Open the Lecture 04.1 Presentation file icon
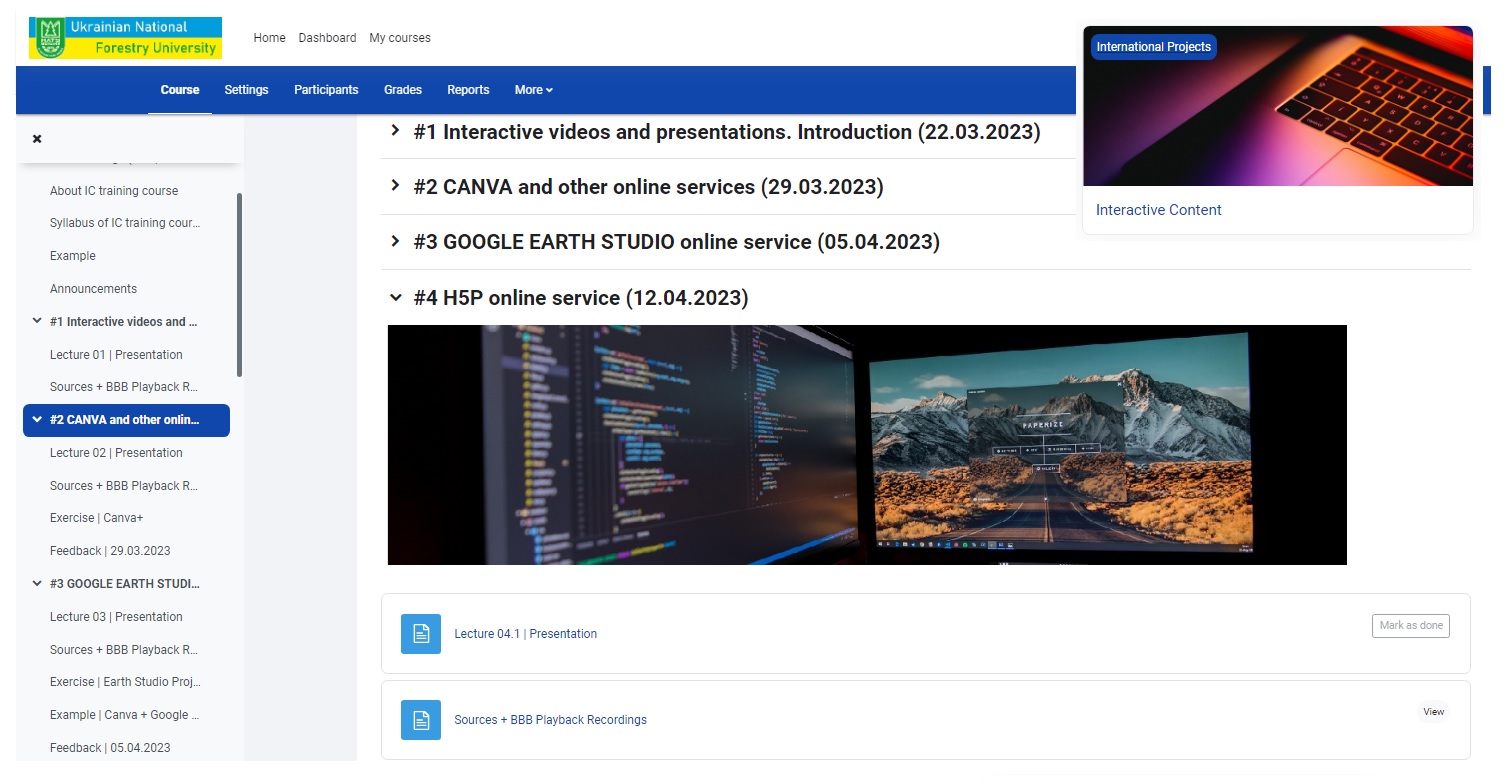The width and height of the screenshot is (1506, 784). tap(421, 634)
